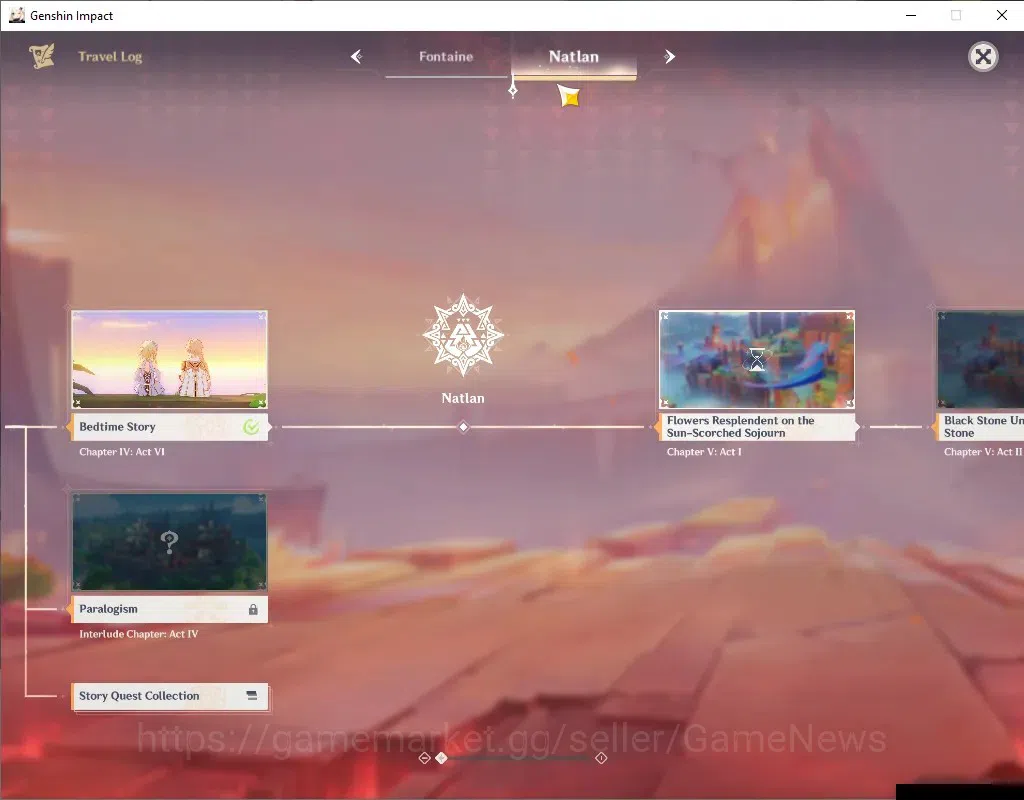Click the yellow marker flag under Natlan
This screenshot has height=800, width=1024.
(569, 96)
